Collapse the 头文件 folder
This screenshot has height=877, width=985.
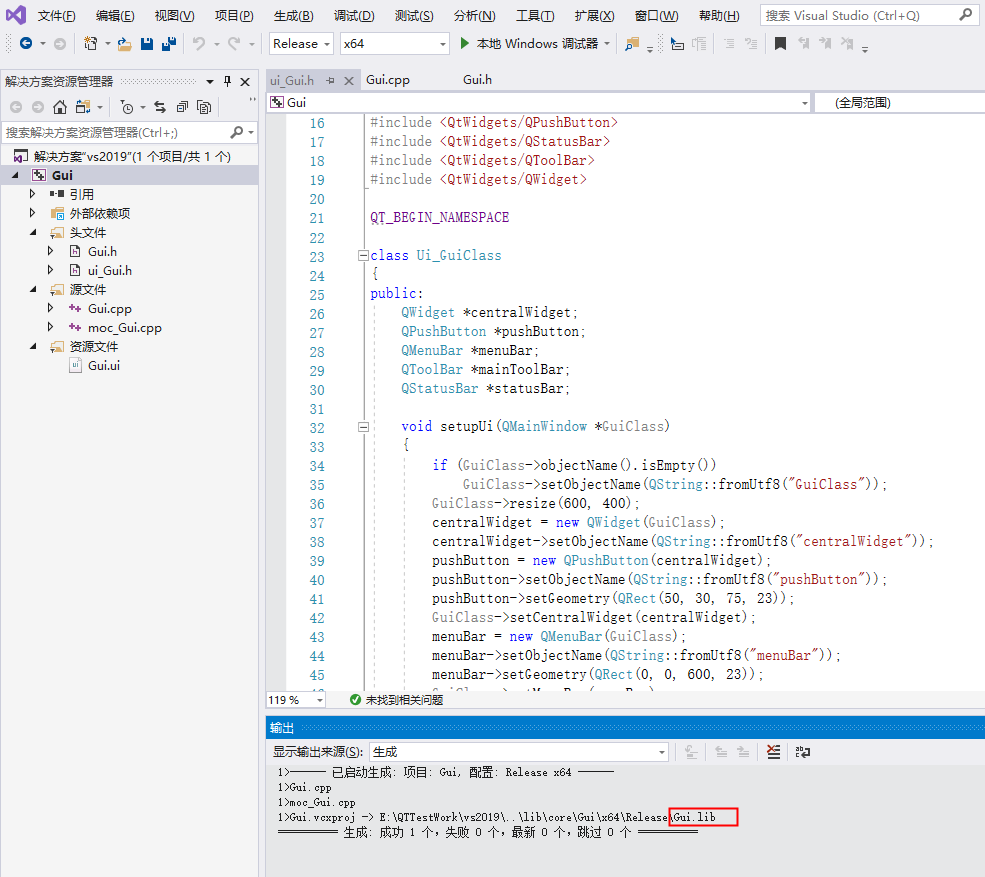pyautogui.click(x=33, y=232)
